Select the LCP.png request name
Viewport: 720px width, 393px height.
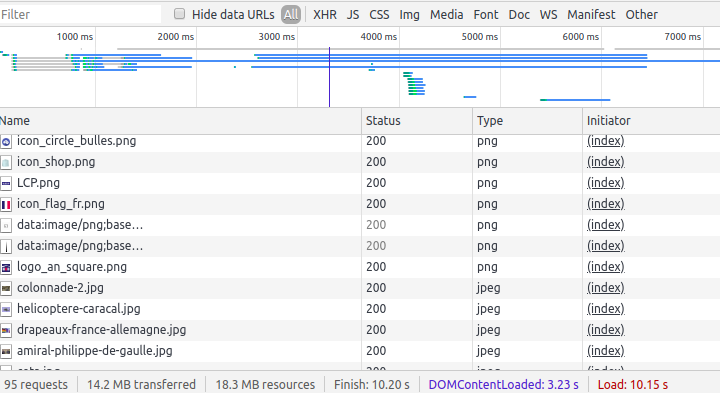pos(38,183)
